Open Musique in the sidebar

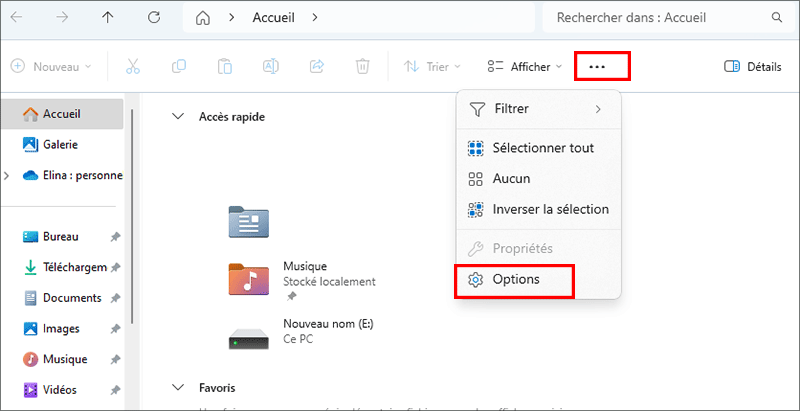tap(62, 359)
